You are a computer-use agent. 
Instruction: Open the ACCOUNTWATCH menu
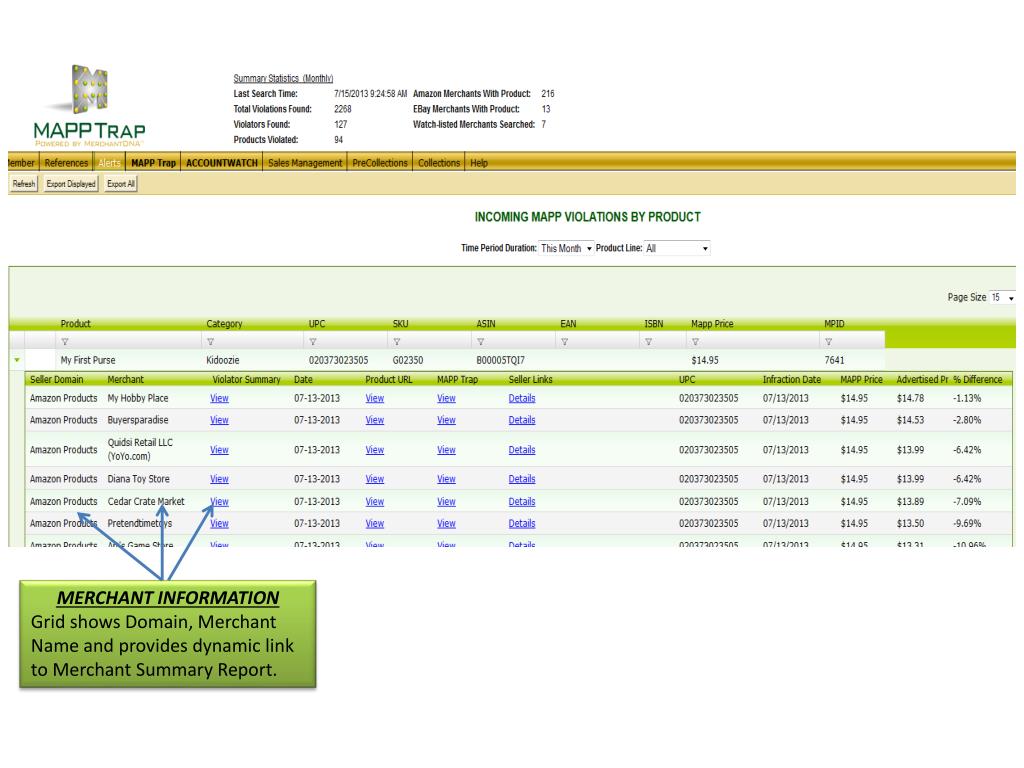222,163
